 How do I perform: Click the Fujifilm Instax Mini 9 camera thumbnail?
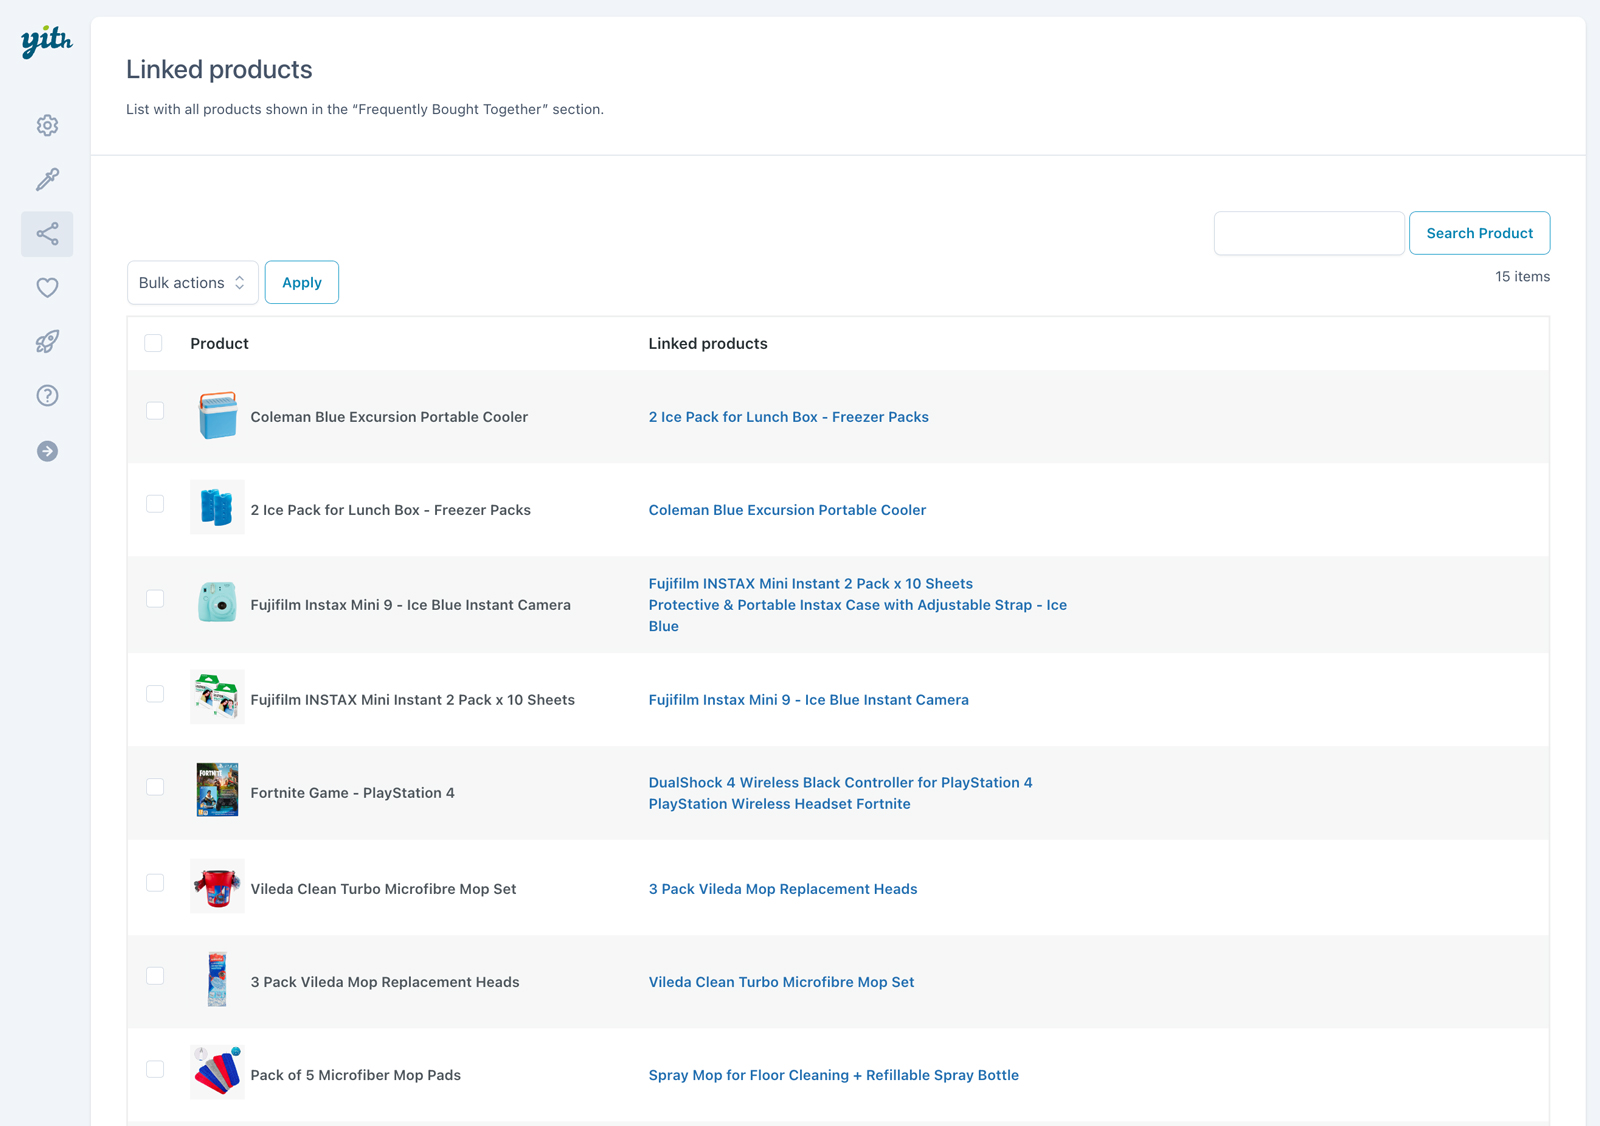pyautogui.click(x=217, y=603)
